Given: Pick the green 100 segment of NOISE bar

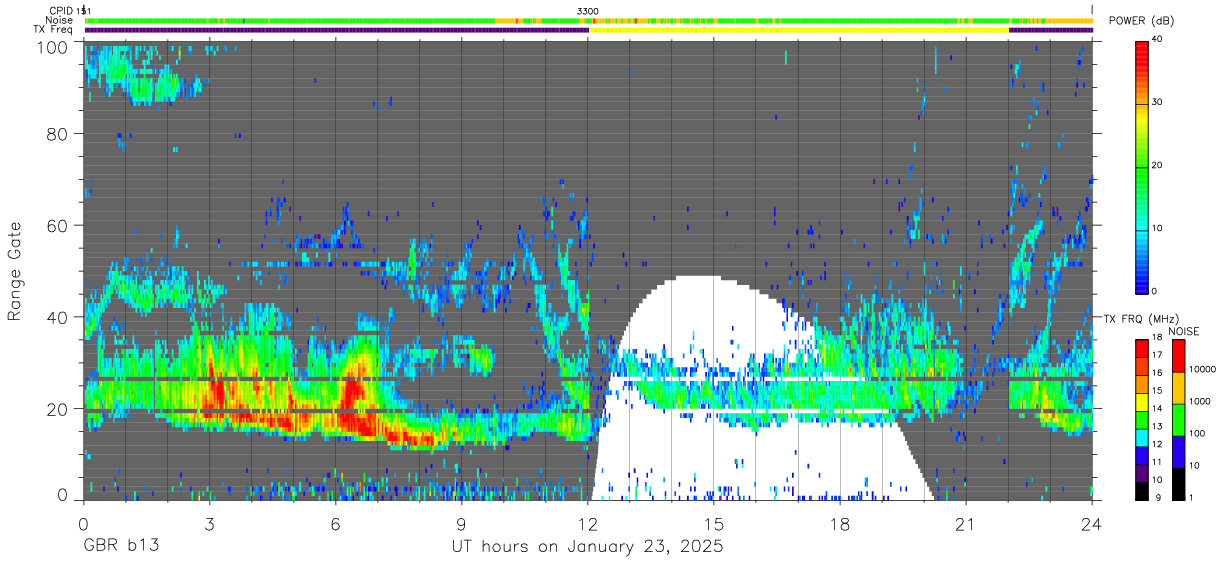Looking at the screenshot, I should [1178, 420].
